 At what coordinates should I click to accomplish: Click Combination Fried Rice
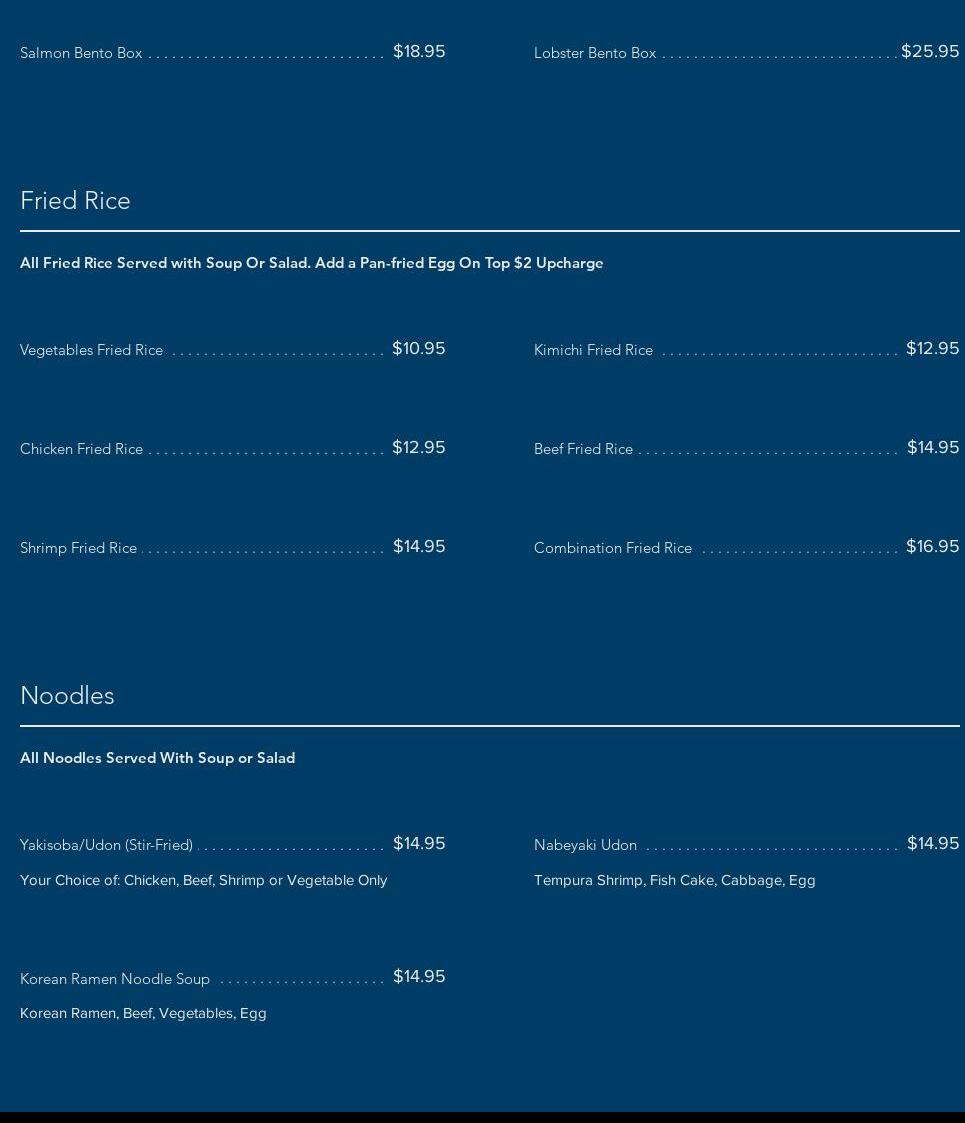click(613, 548)
